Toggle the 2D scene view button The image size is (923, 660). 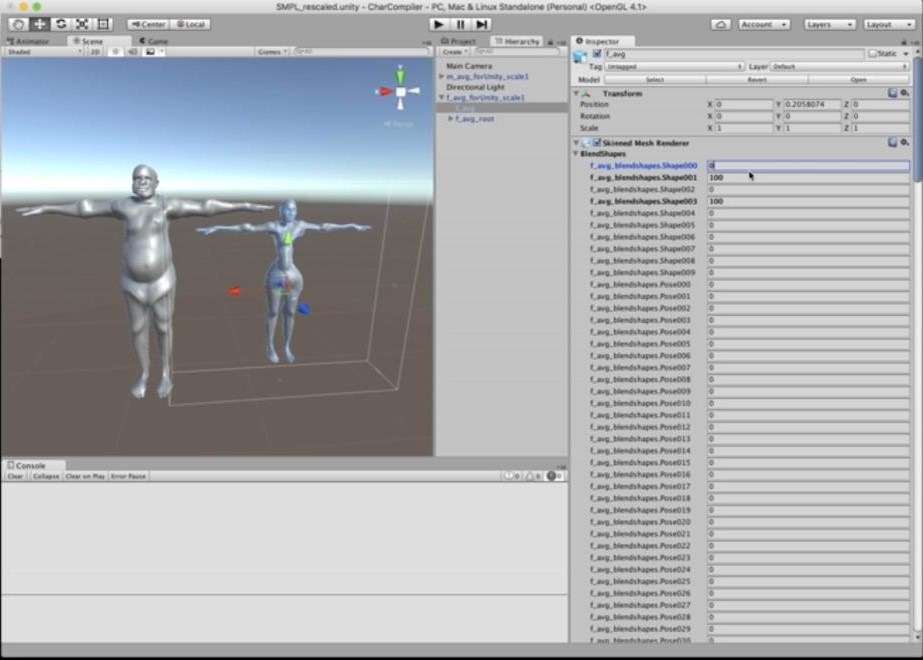(95, 52)
